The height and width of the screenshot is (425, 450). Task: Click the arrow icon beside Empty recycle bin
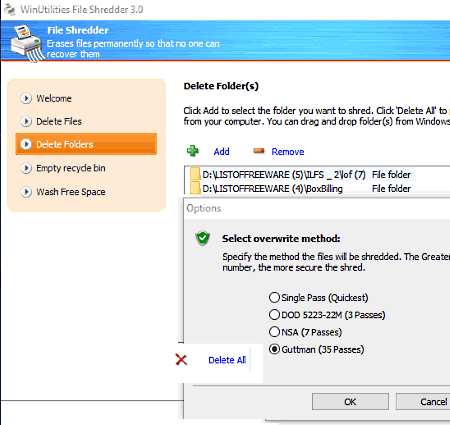coord(26,168)
